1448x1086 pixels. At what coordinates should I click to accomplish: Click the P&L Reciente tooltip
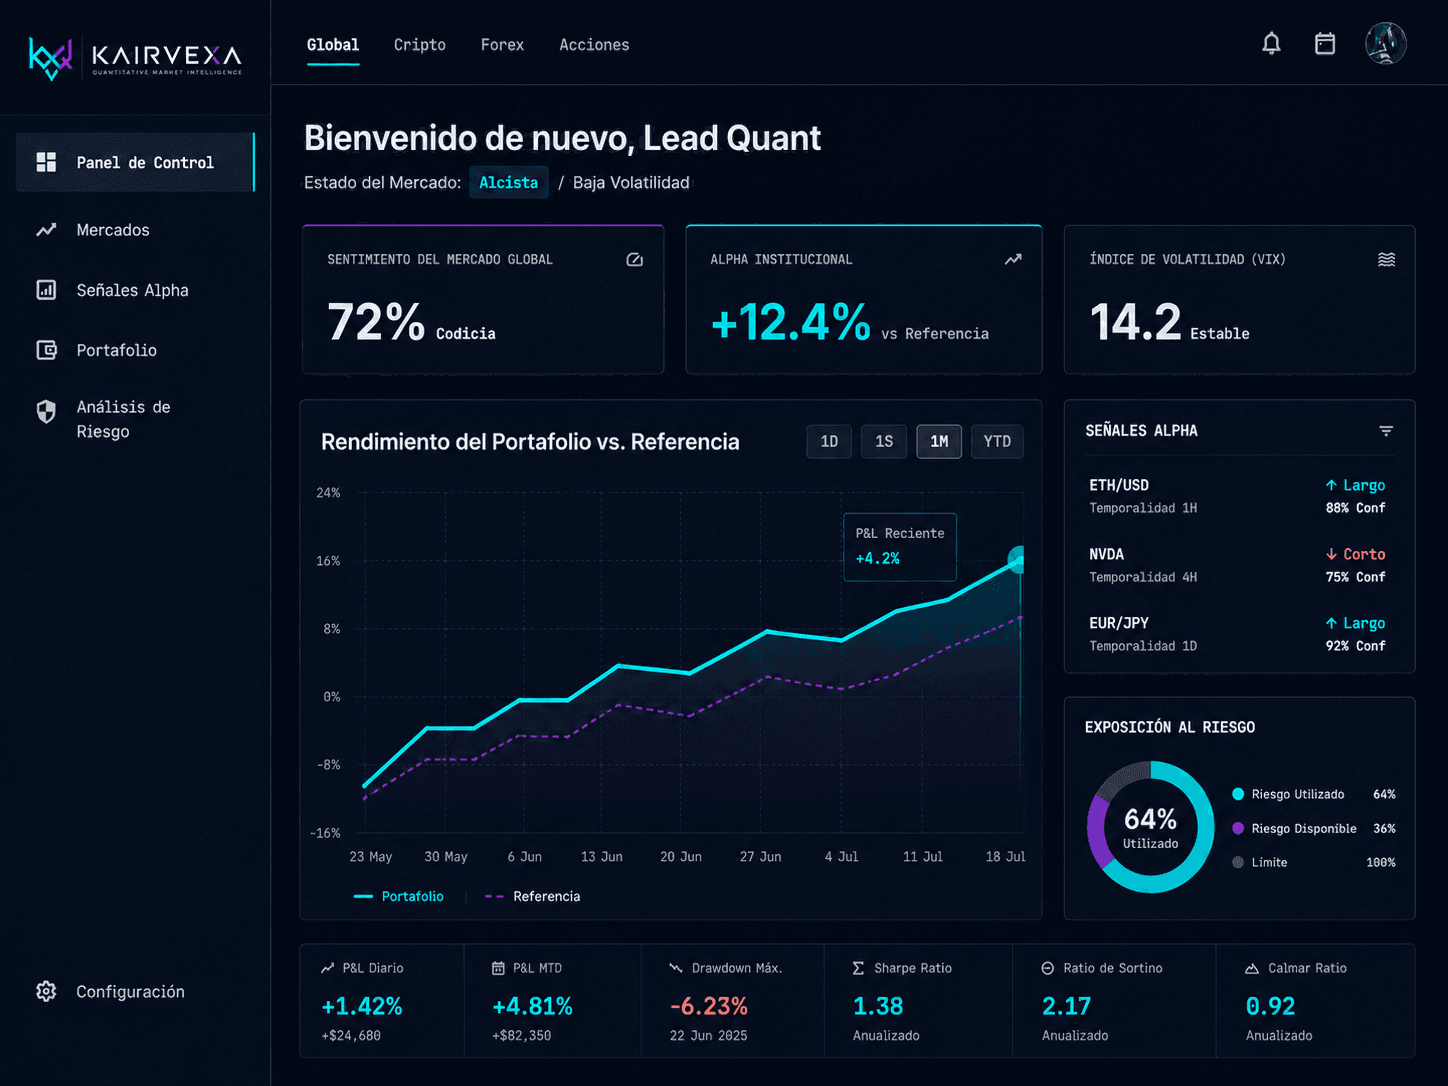[x=900, y=547]
